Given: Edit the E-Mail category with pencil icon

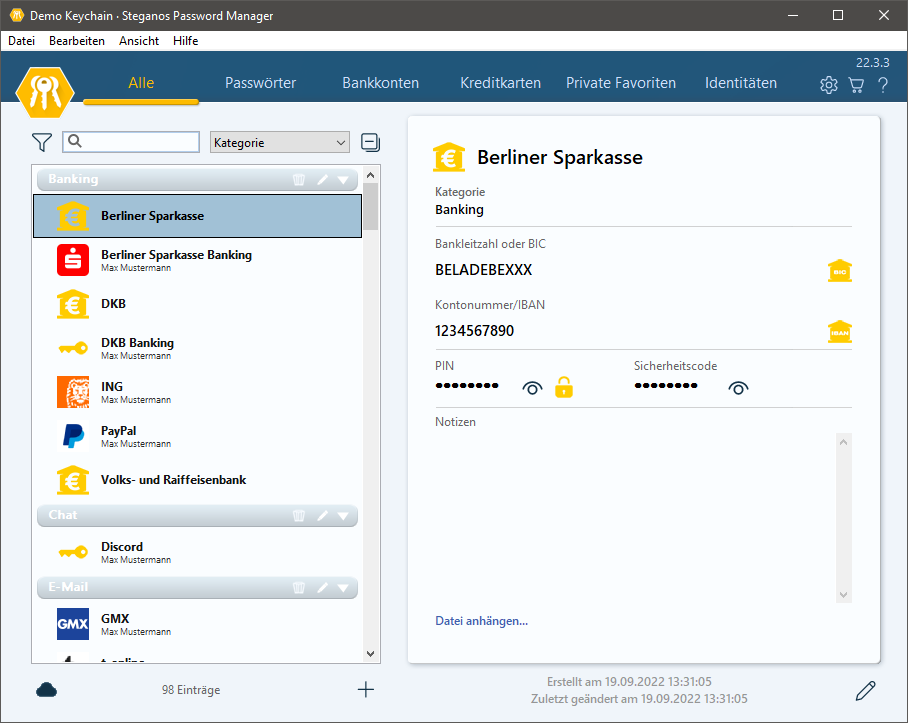Looking at the screenshot, I should pyautogui.click(x=323, y=588).
